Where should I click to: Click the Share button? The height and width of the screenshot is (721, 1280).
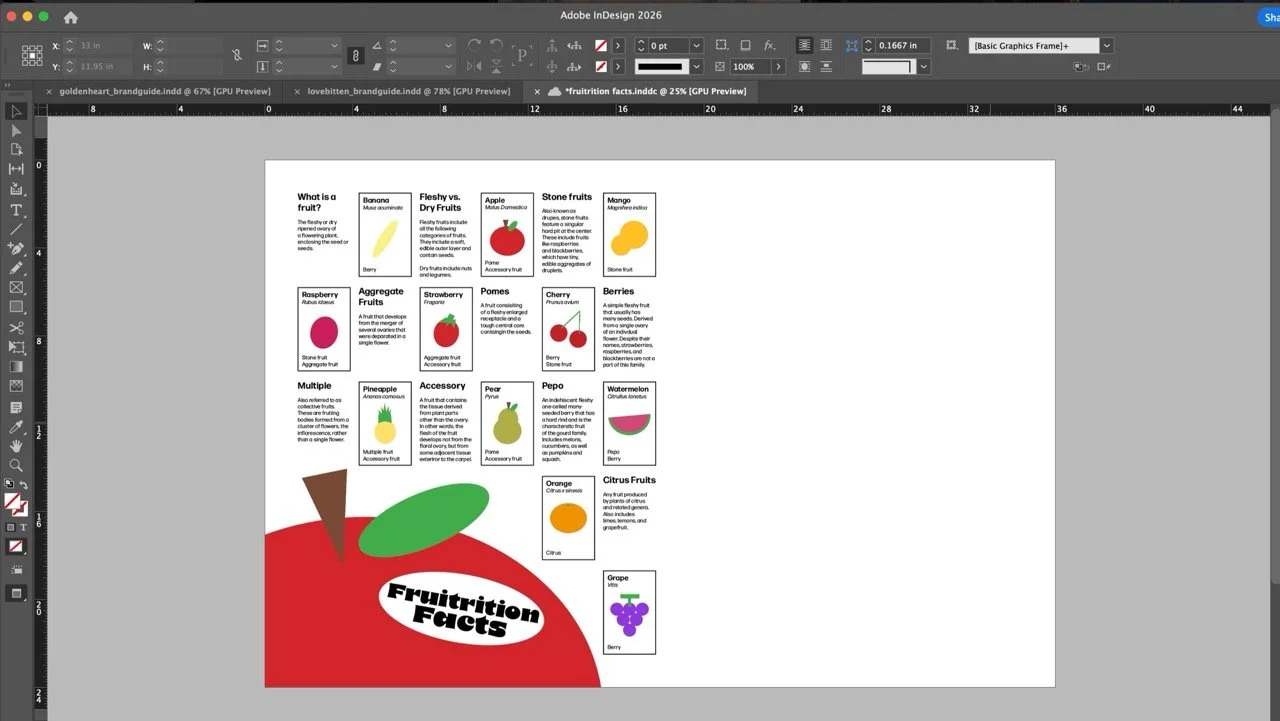click(x=1268, y=16)
